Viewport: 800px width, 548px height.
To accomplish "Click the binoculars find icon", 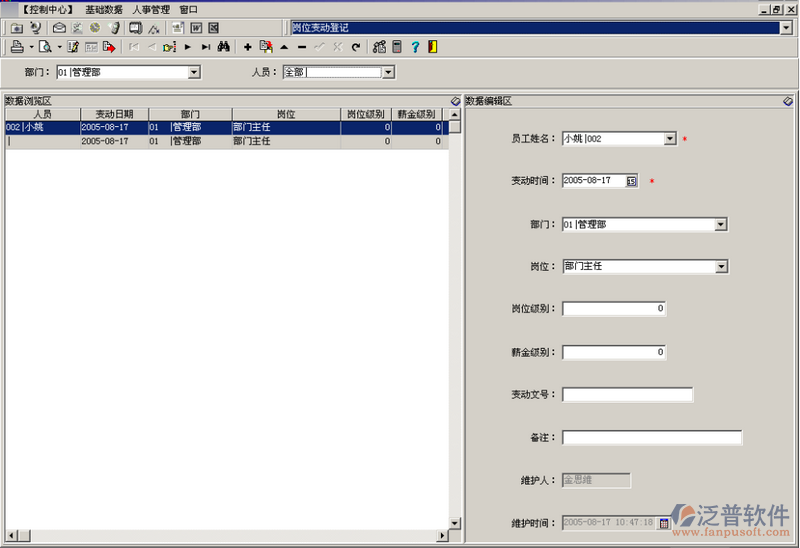I will click(224, 47).
